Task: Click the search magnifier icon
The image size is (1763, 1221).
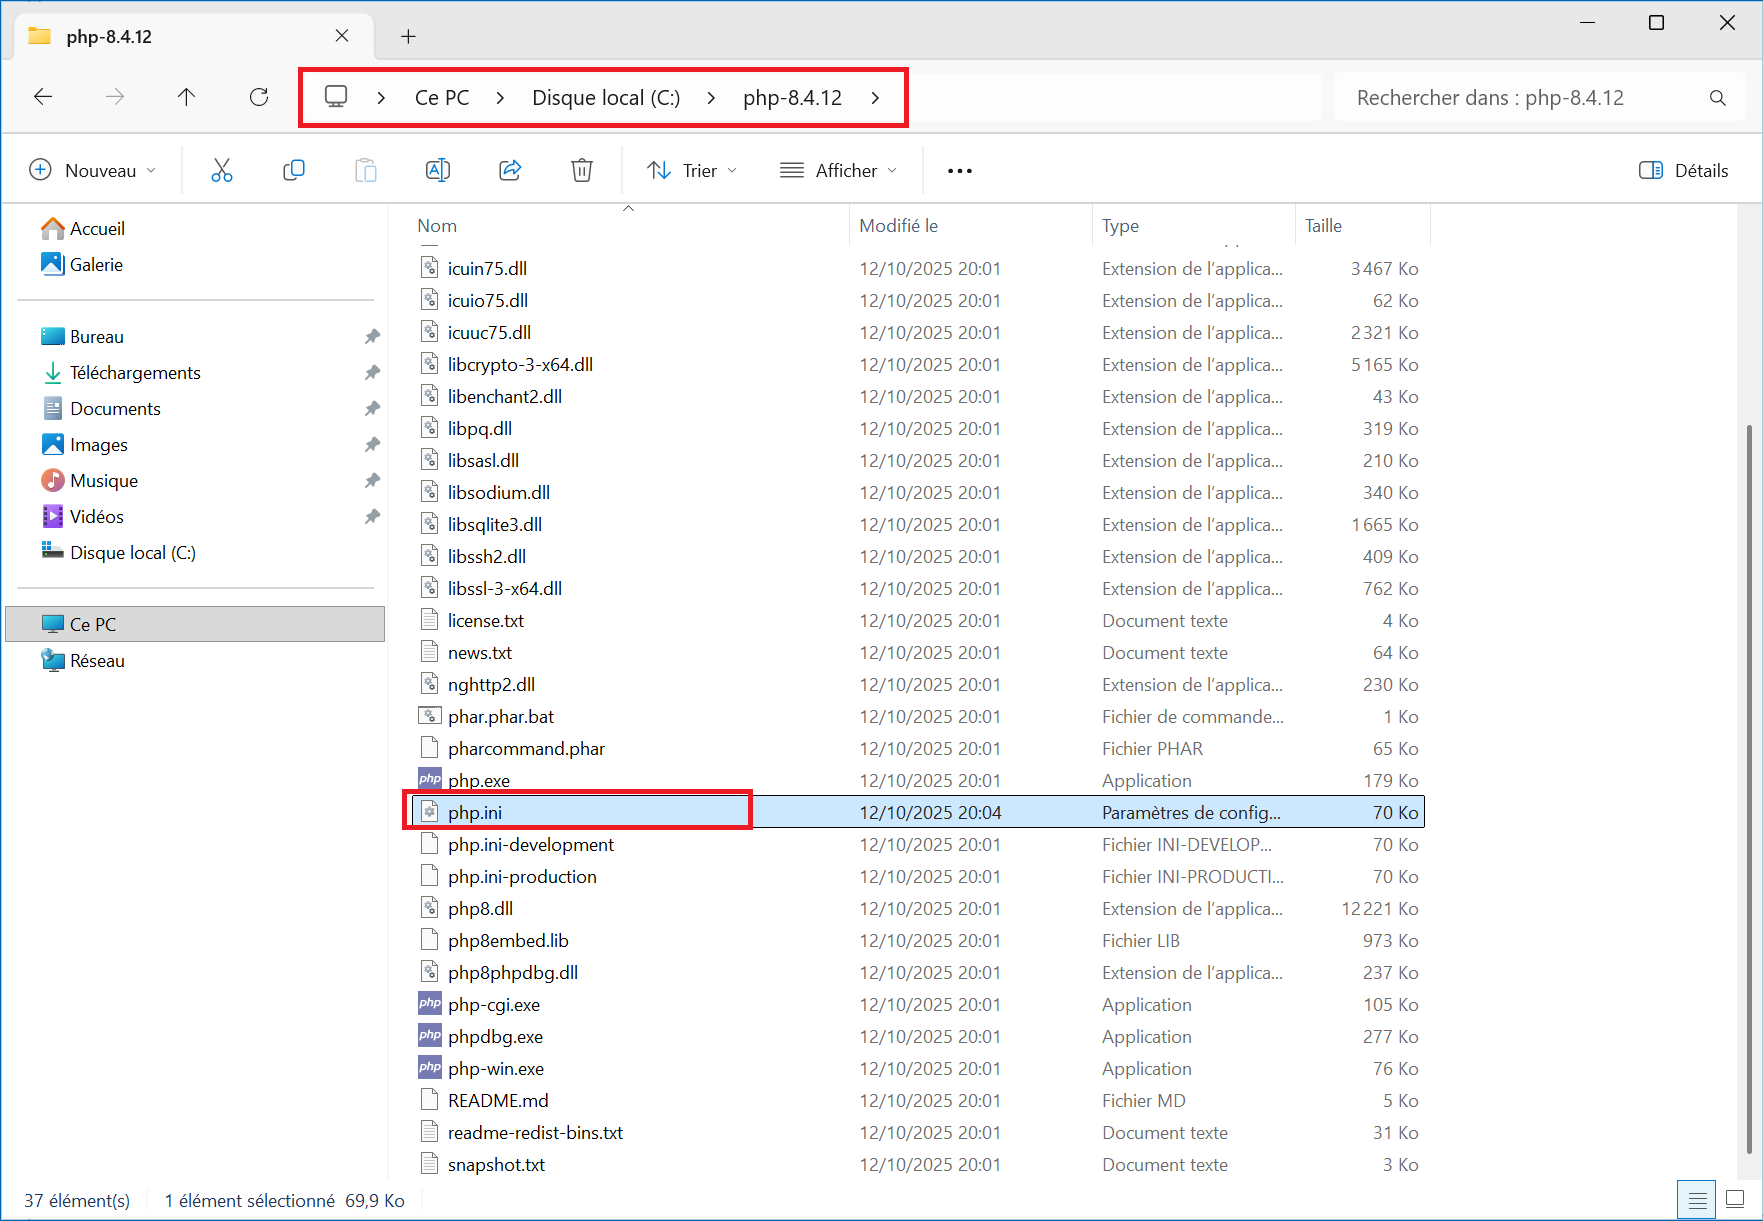Action: point(1717,98)
